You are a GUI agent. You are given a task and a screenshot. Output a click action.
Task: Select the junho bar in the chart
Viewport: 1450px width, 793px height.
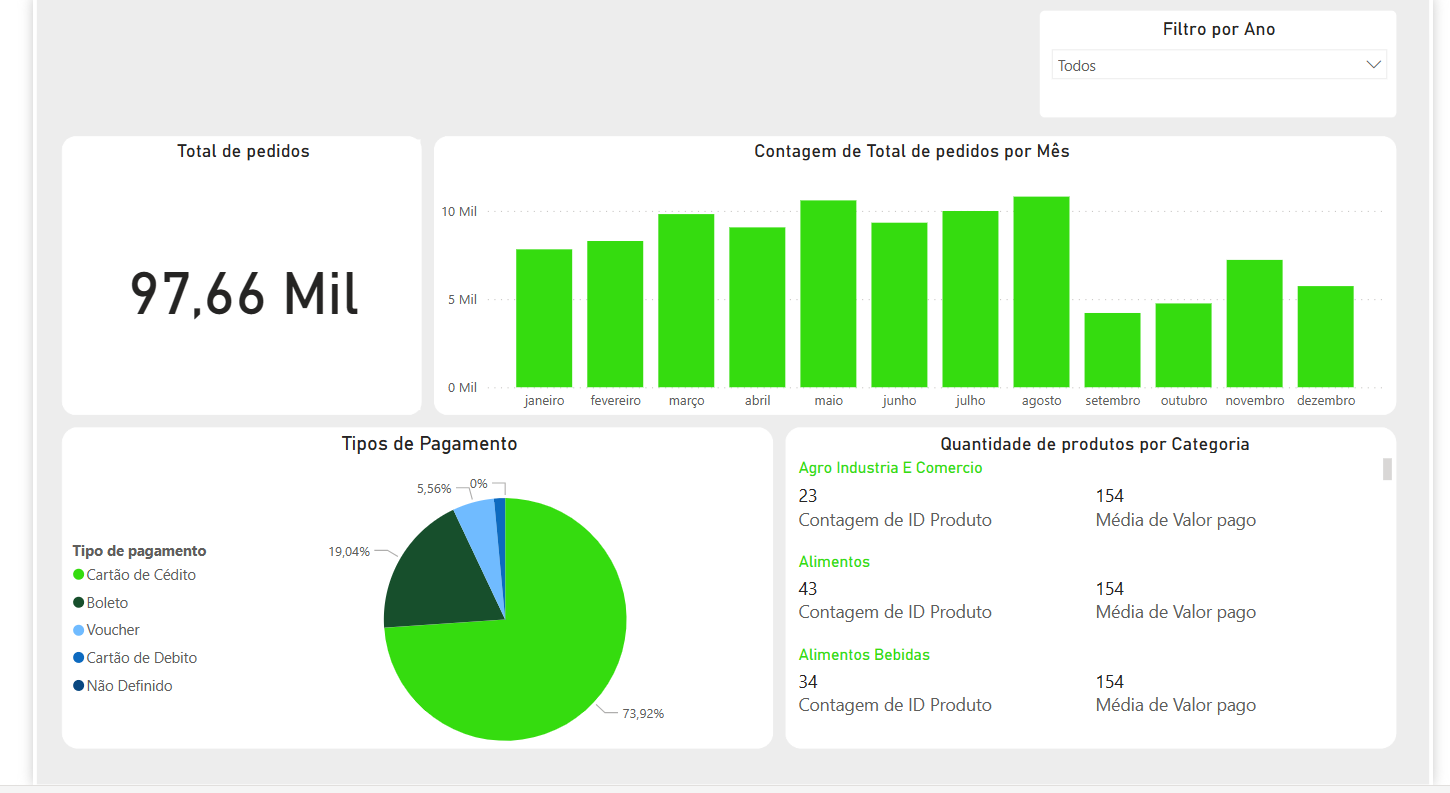(x=899, y=305)
